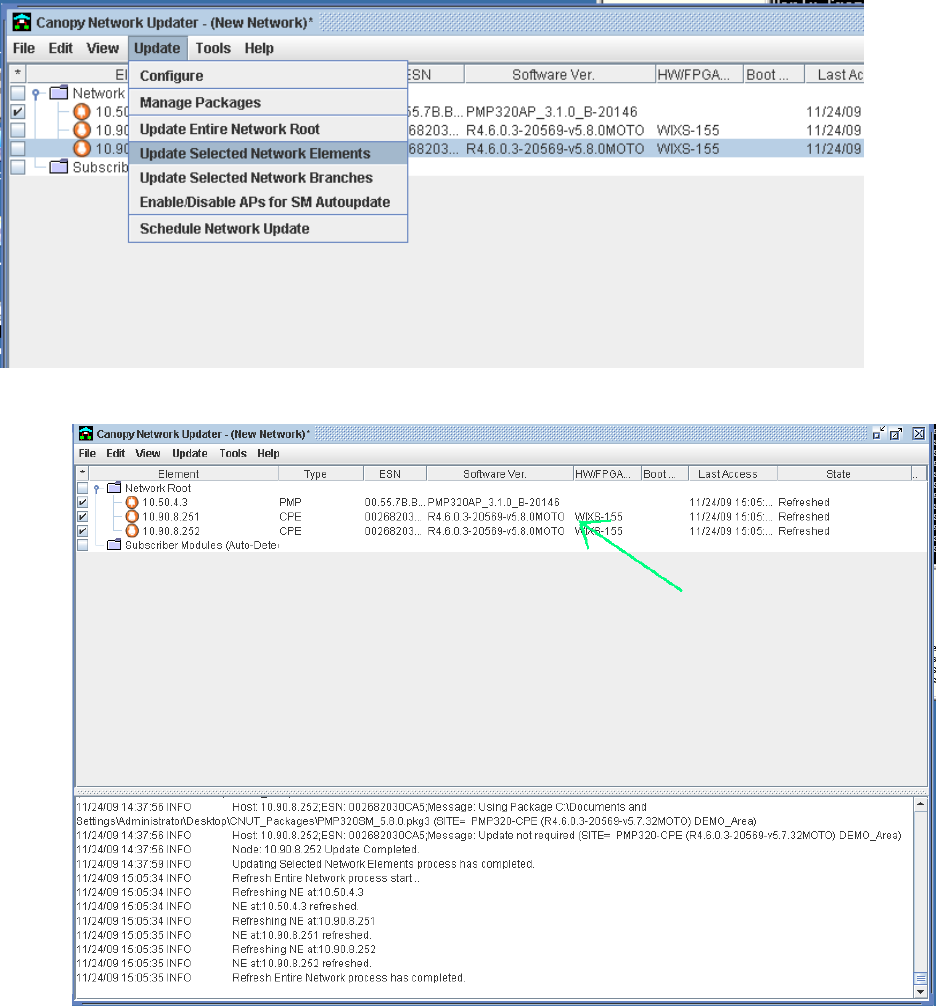Open the Help menu in open-menu window

click(x=259, y=48)
